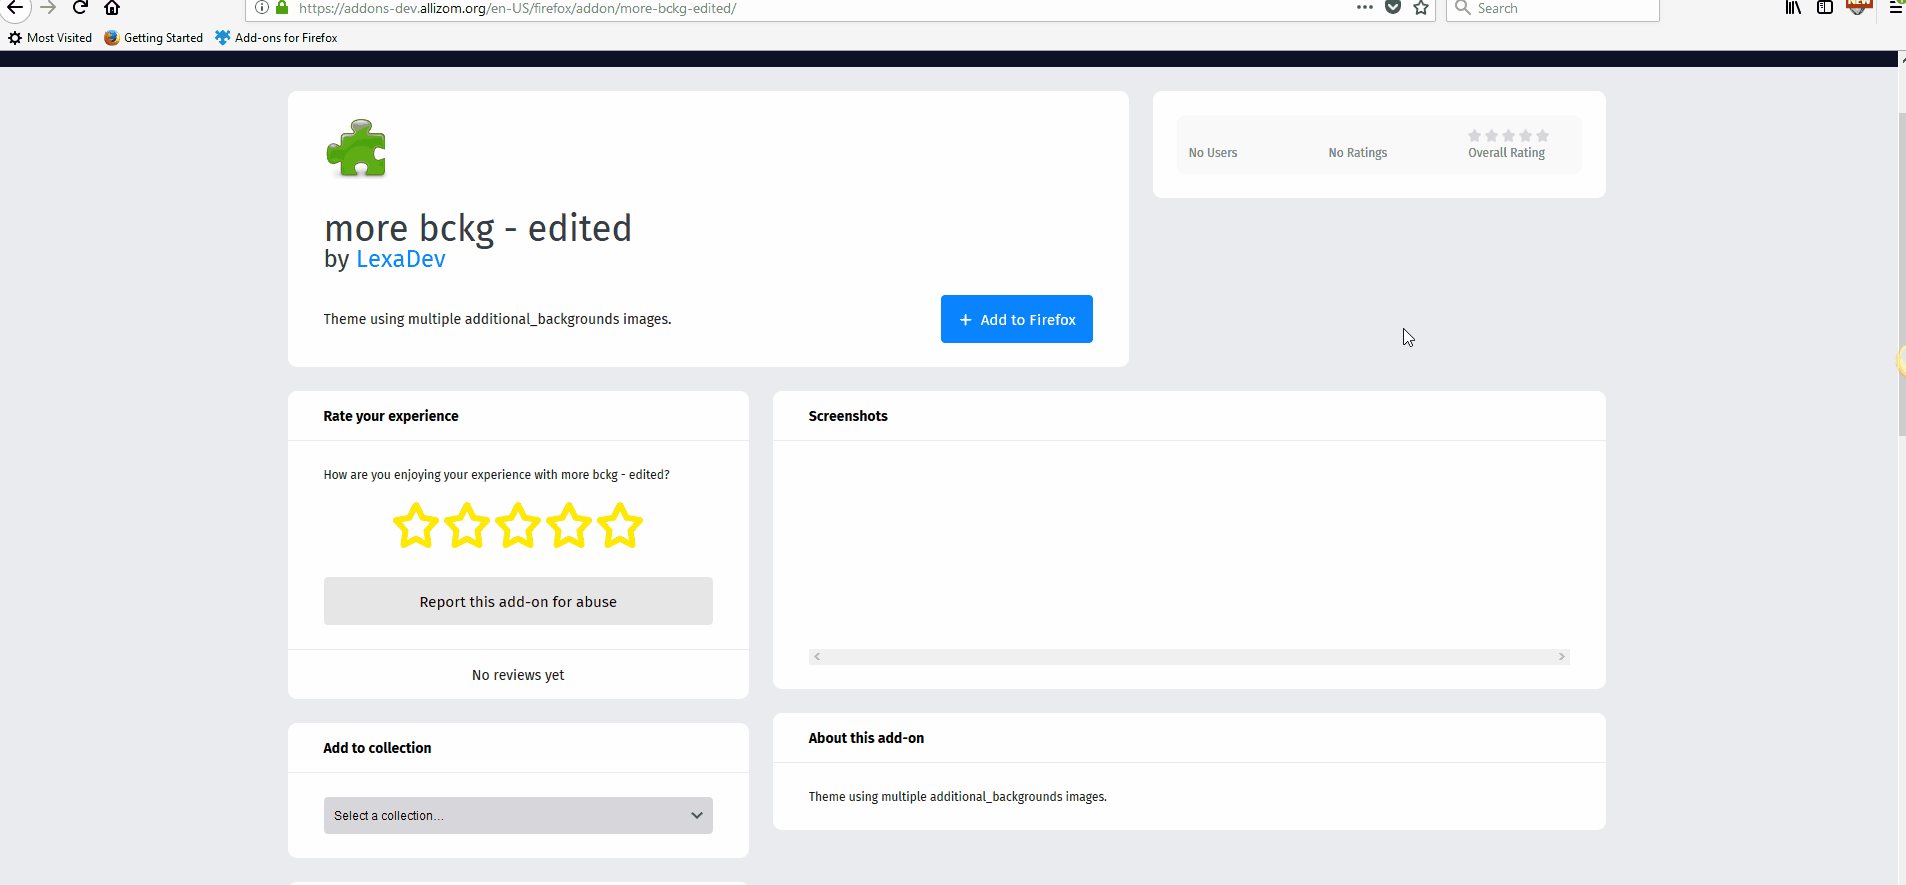This screenshot has width=1906, height=885.
Task: Open the page actions three-dot menu
Action: point(1364,8)
